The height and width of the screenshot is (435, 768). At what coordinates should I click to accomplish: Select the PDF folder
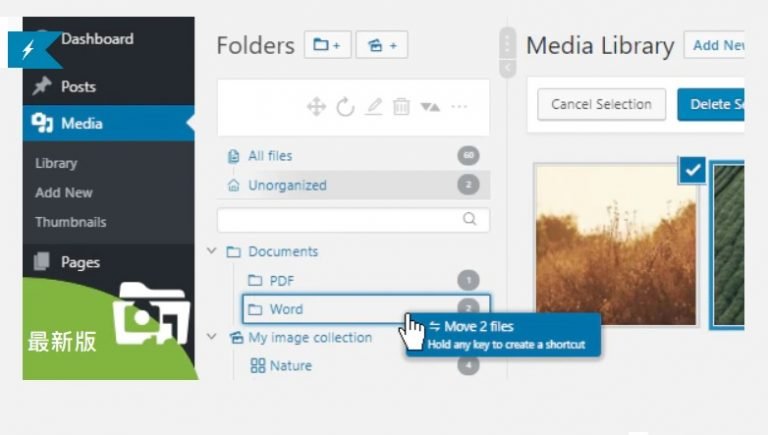(x=281, y=281)
